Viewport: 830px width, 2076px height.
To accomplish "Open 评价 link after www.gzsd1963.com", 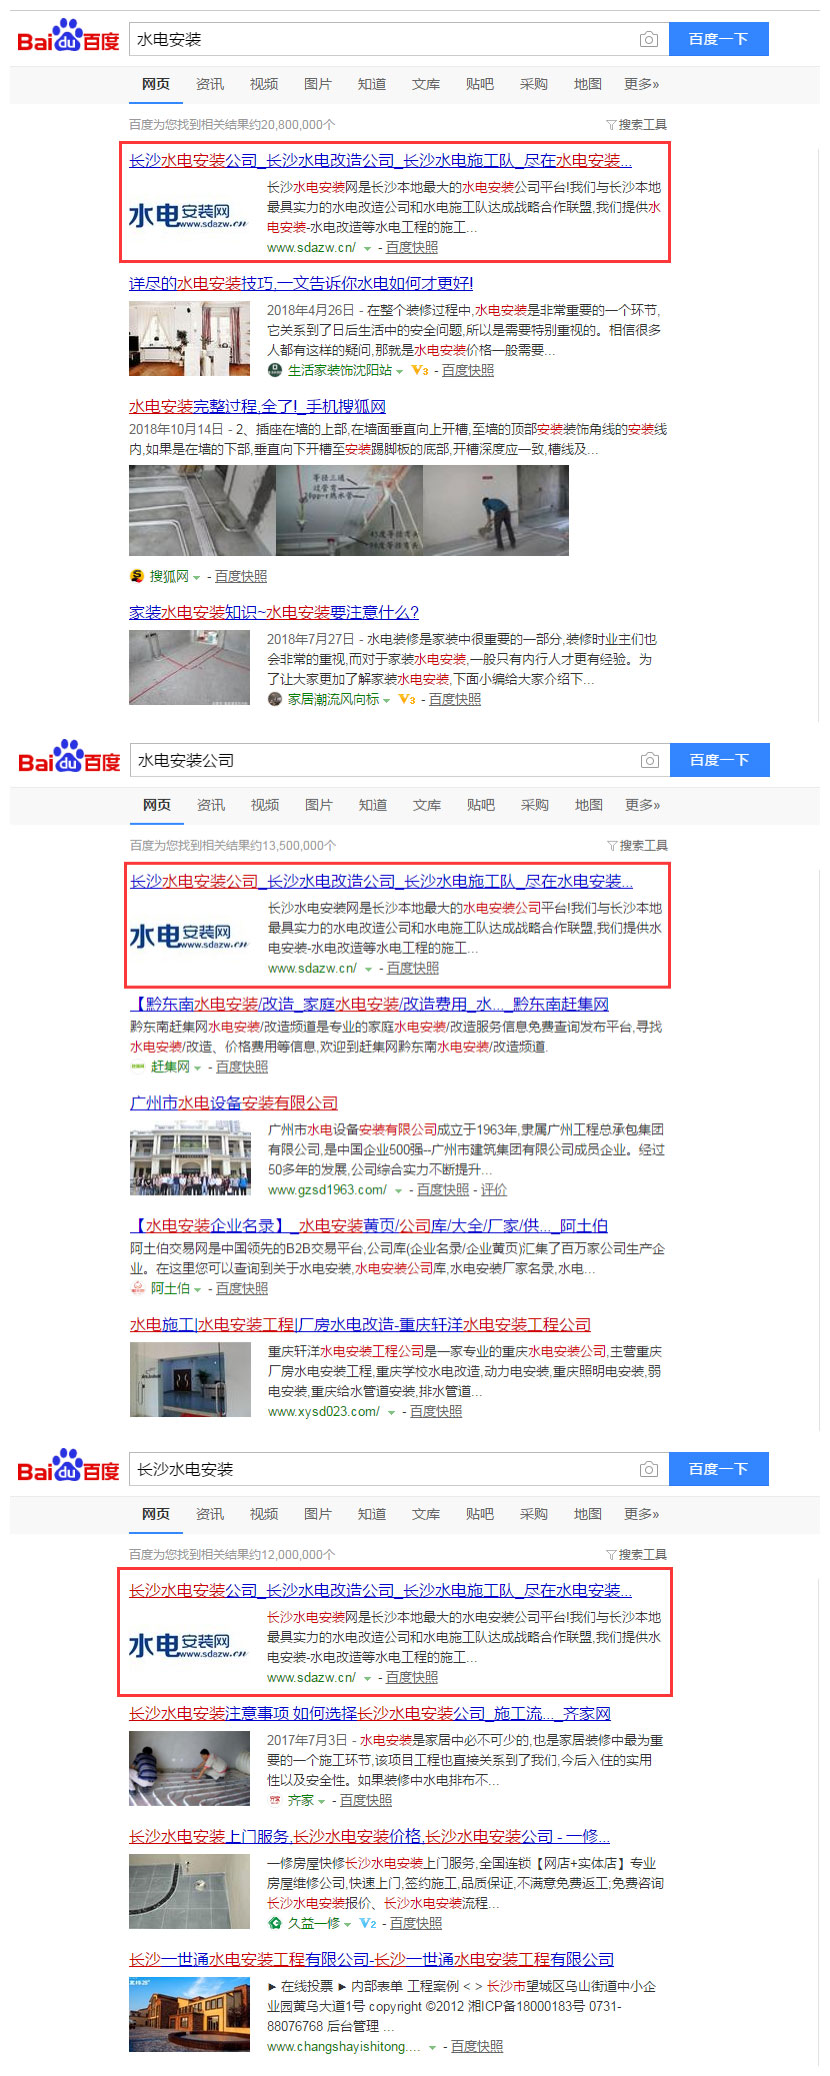I will (x=494, y=1190).
